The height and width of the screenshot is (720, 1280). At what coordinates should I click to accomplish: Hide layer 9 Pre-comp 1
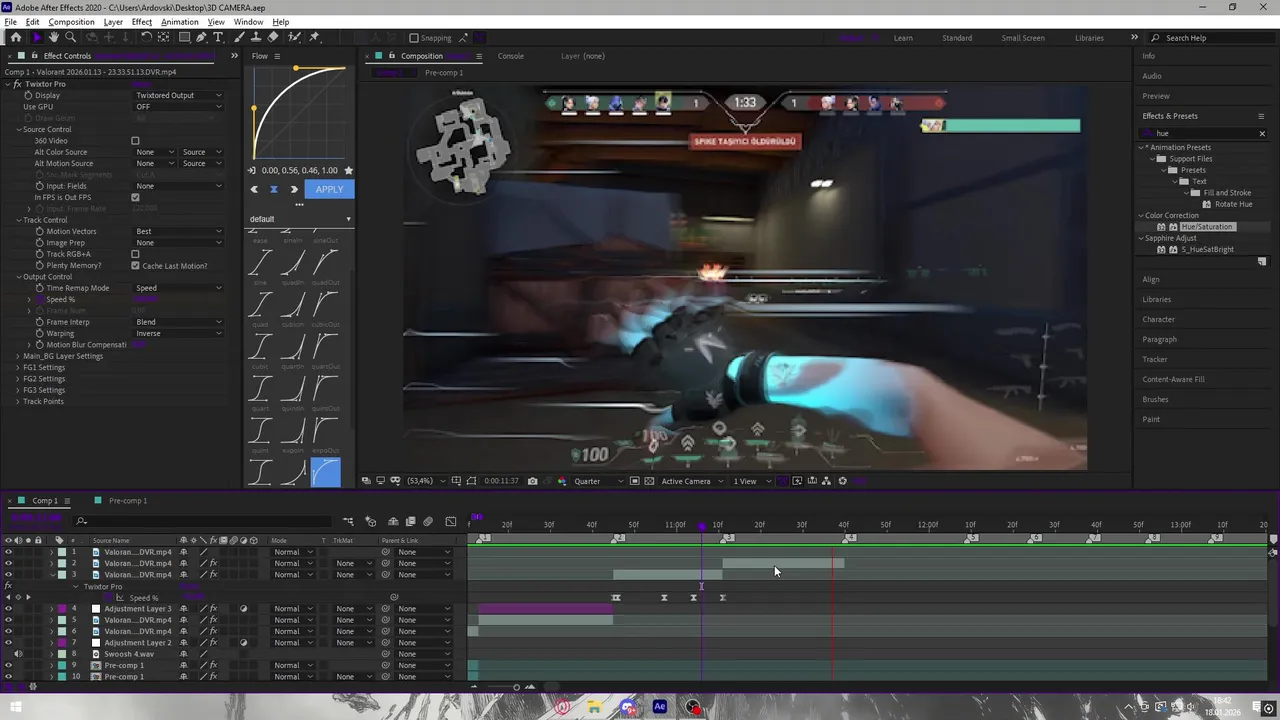pyautogui.click(x=8, y=665)
